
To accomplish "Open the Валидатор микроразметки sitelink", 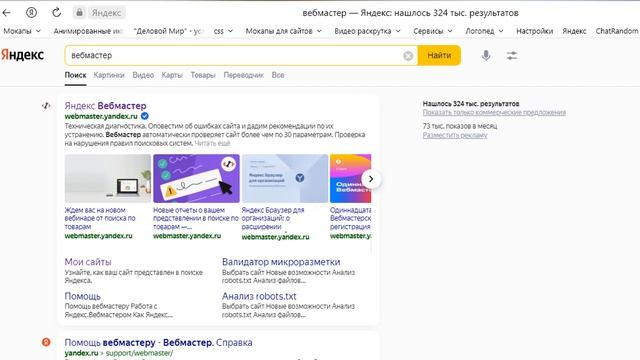I will [281, 262].
